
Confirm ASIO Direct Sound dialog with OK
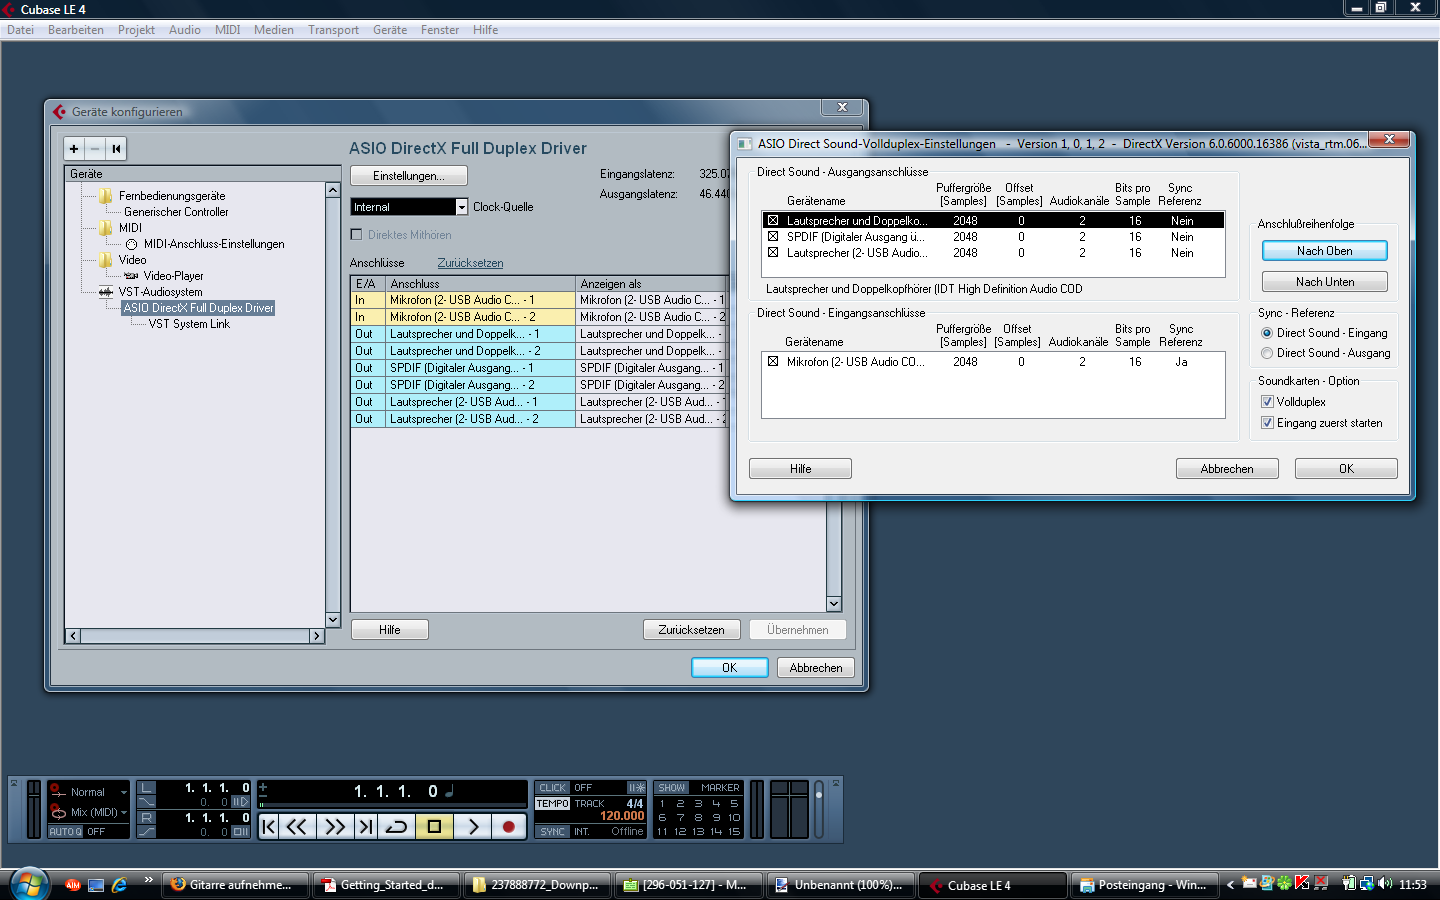click(x=1346, y=469)
